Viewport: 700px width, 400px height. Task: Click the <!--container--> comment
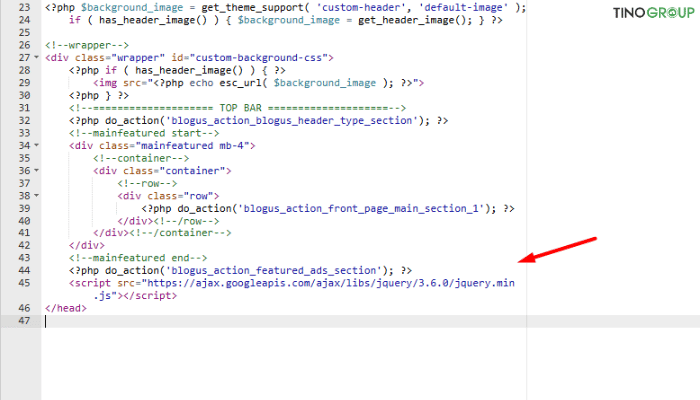pyautogui.click(x=141, y=158)
